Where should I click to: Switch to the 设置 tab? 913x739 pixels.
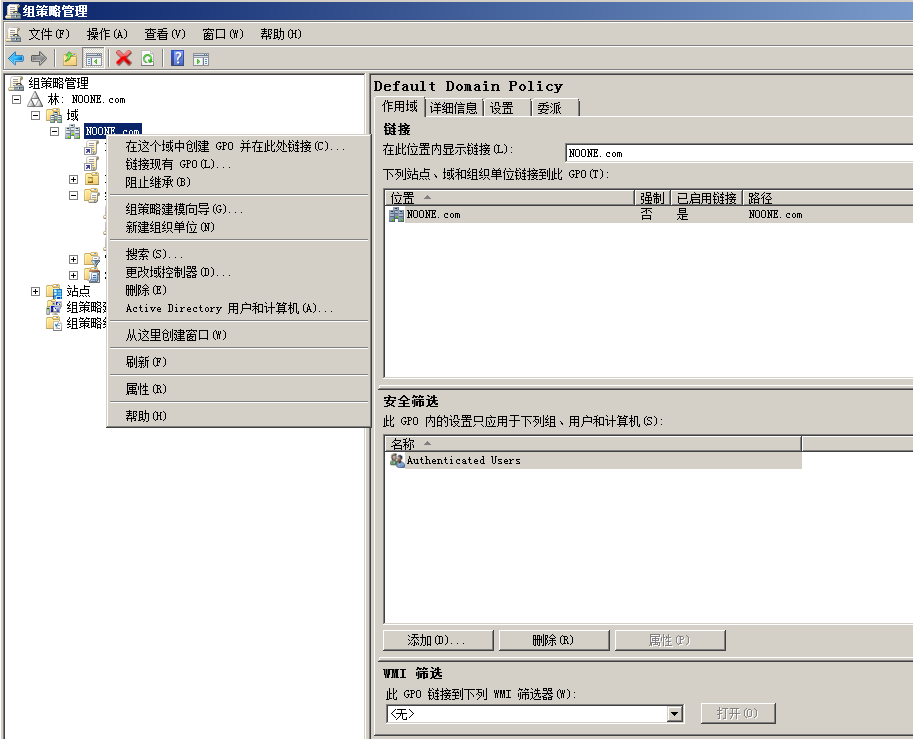click(507, 108)
